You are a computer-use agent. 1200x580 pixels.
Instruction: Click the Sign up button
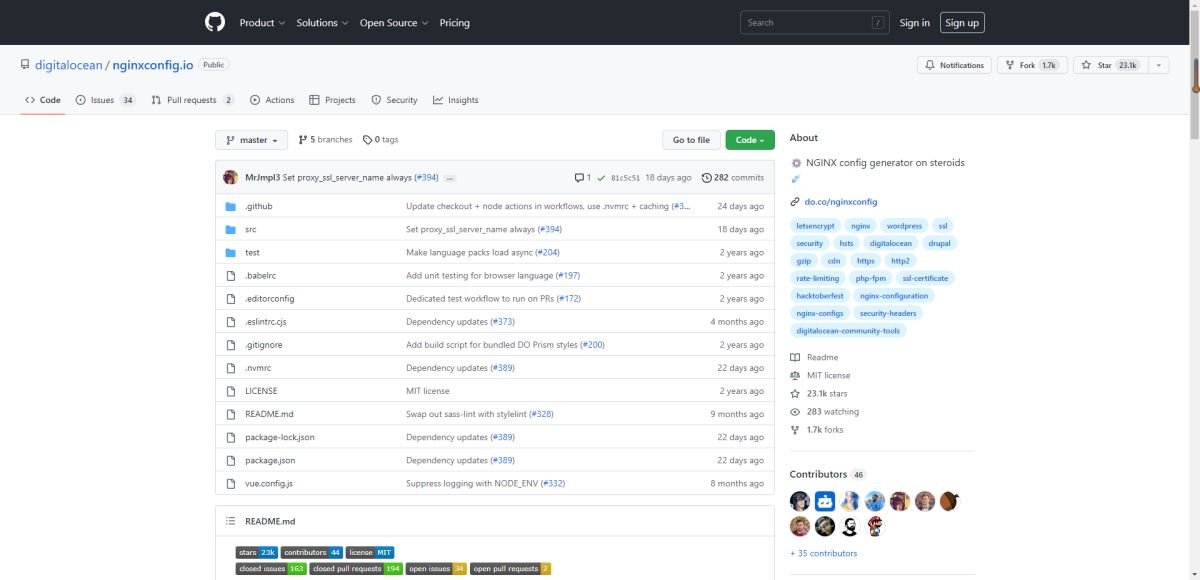(962, 23)
